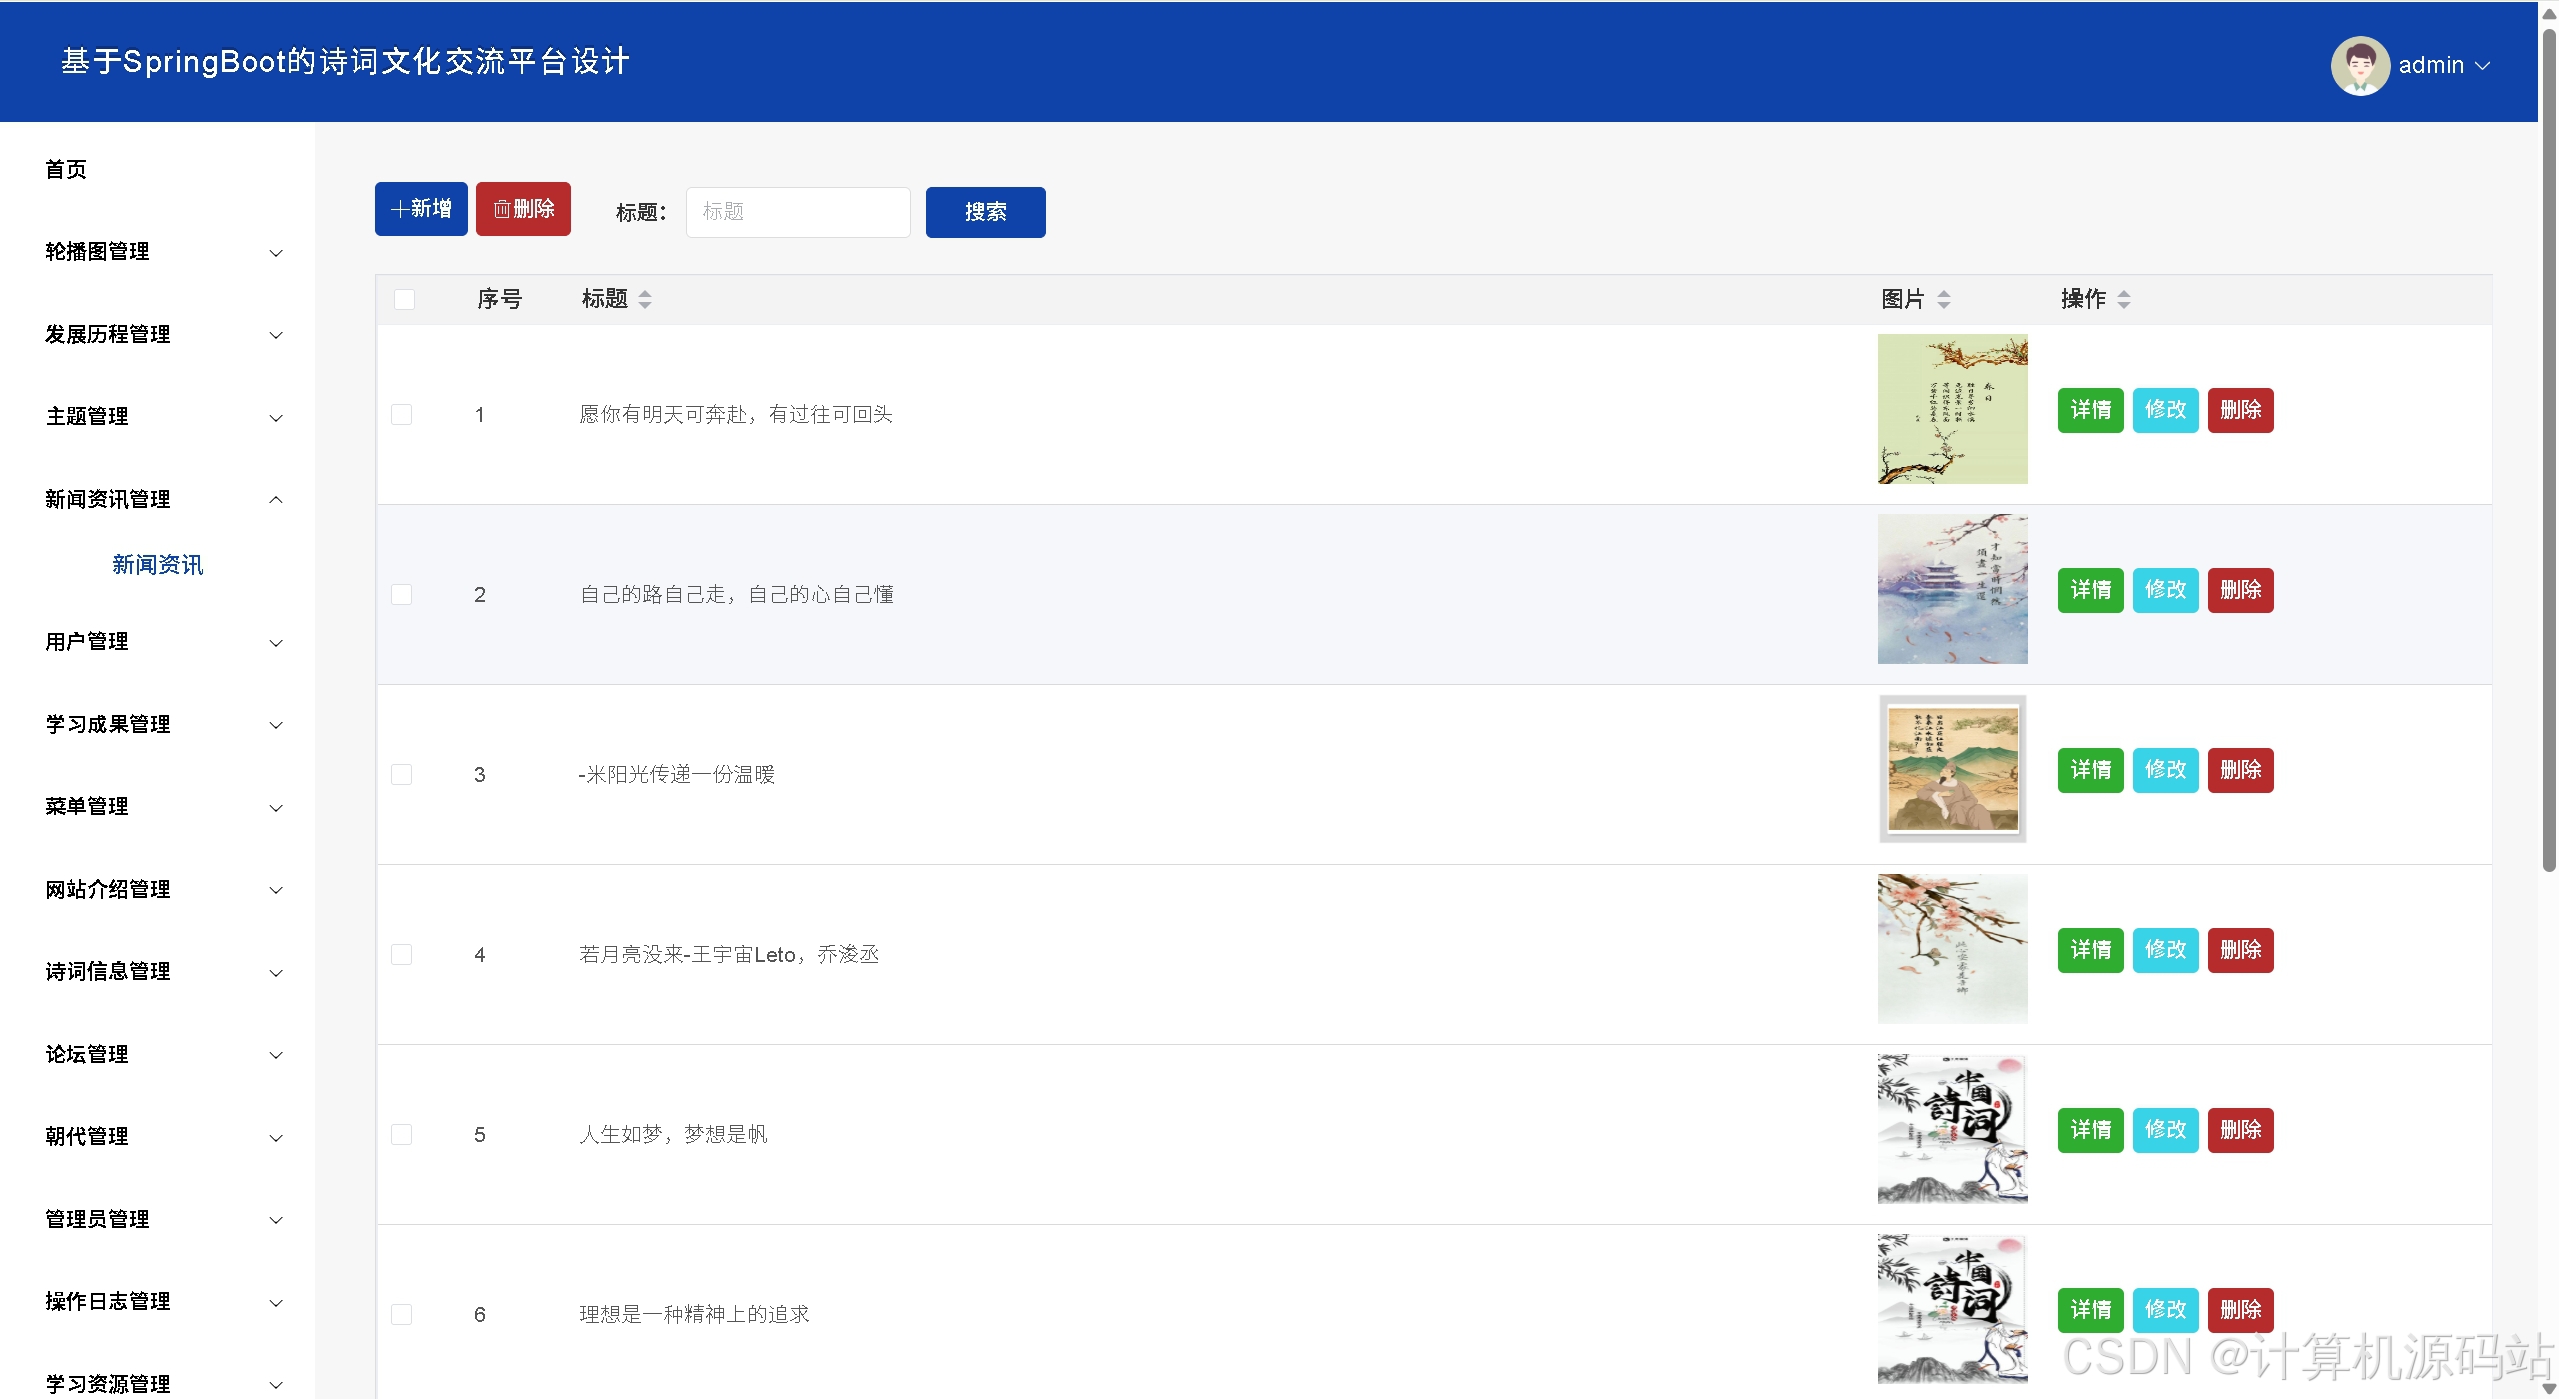This screenshot has width=2559, height=1399.
Task: Open 首页 in the sidebar
Action: pyautogui.click(x=66, y=169)
